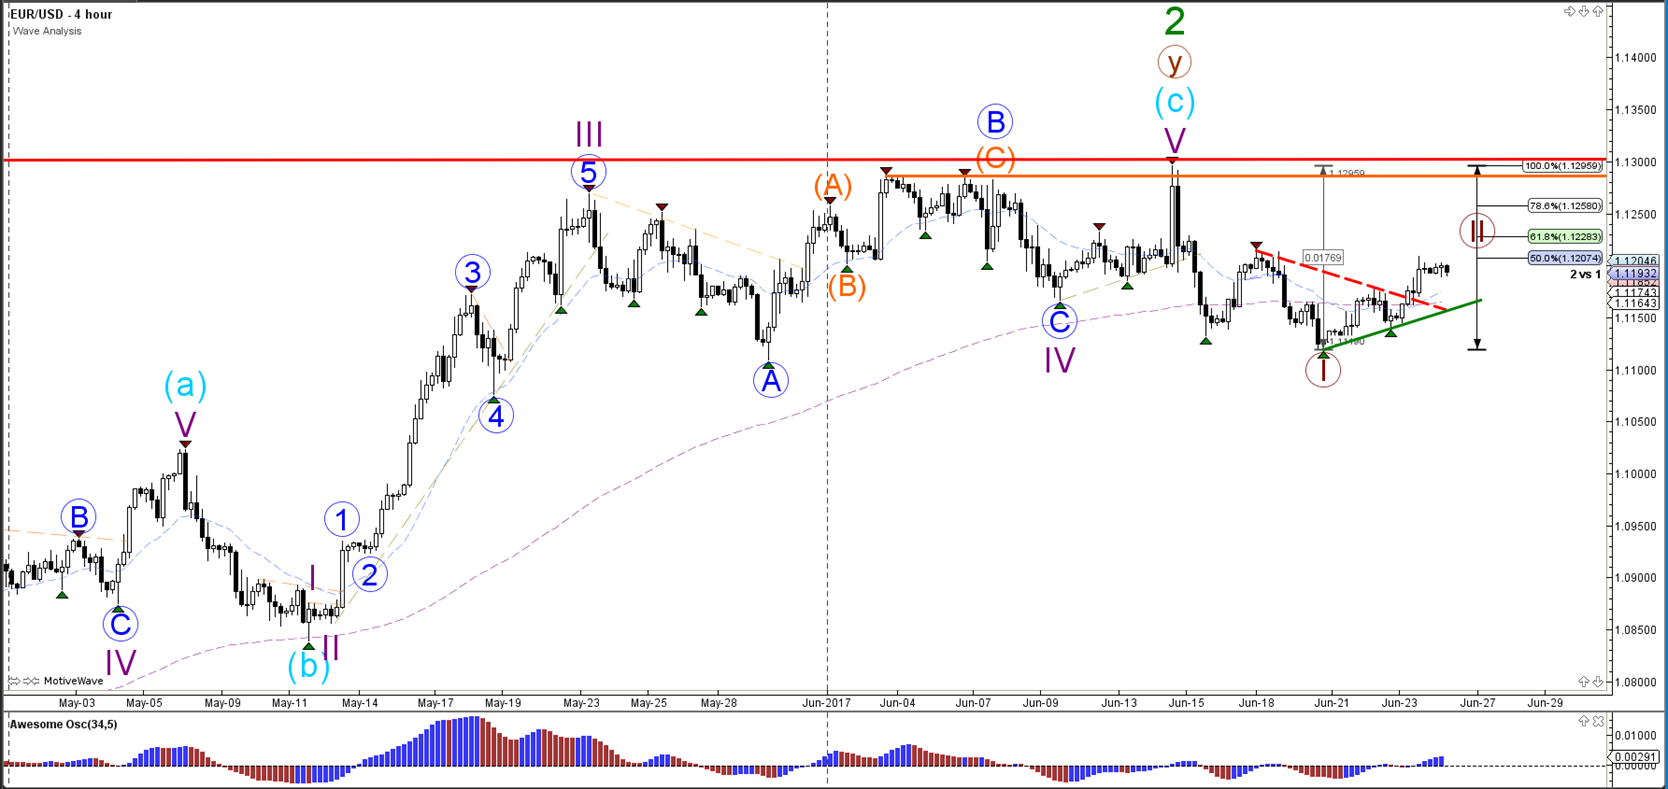This screenshot has height=789, width=1668.
Task: Select the cyan (a) wave label
Action: click(185, 385)
